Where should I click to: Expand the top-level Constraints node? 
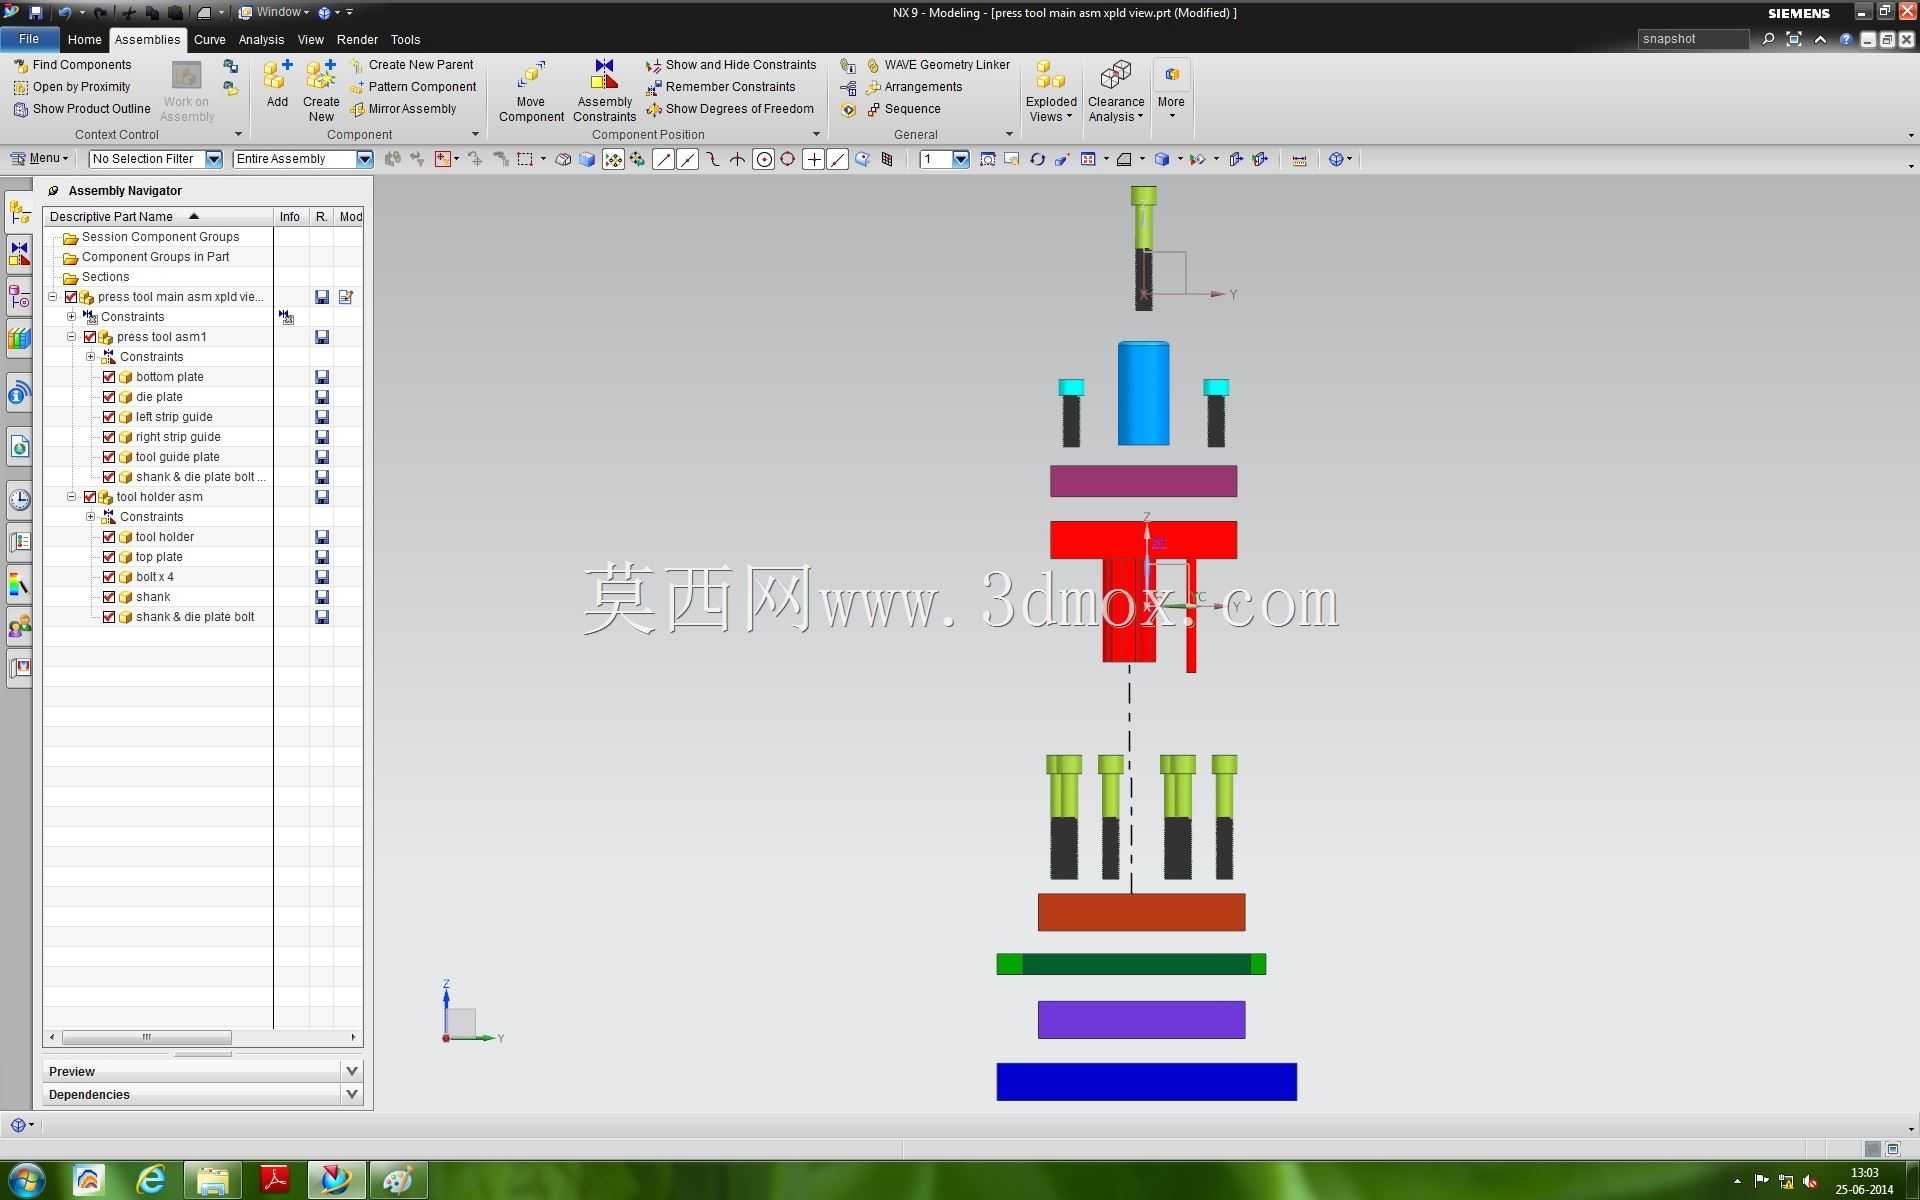[x=71, y=317]
